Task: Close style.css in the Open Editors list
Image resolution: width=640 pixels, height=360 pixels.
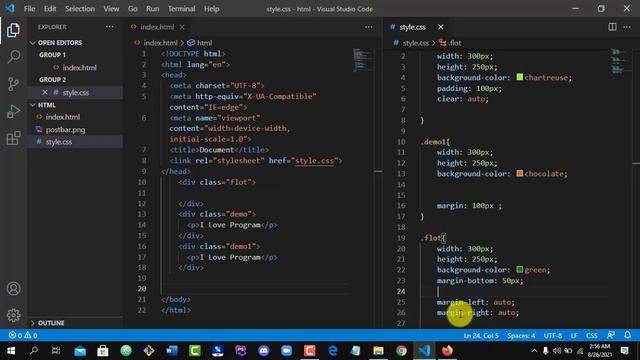Action: [x=45, y=92]
